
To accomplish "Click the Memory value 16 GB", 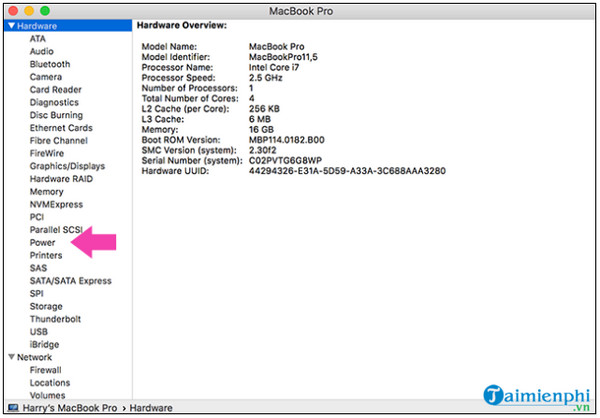I will click(x=261, y=129).
